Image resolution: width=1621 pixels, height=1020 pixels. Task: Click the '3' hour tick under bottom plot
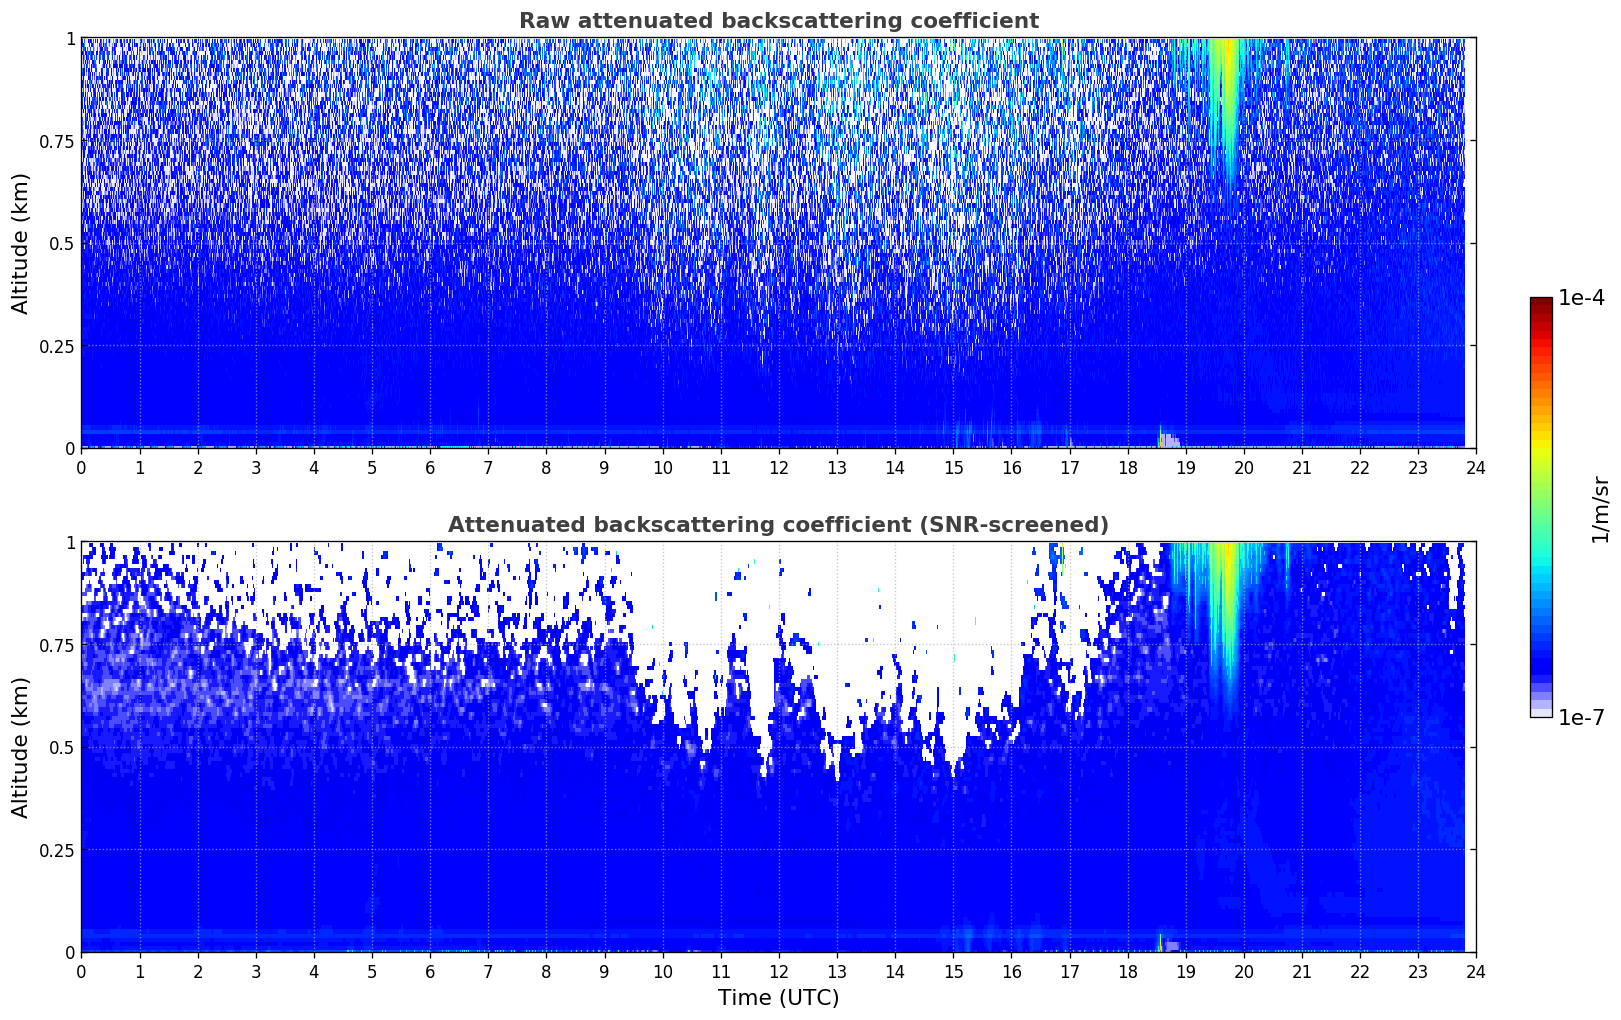[256, 971]
